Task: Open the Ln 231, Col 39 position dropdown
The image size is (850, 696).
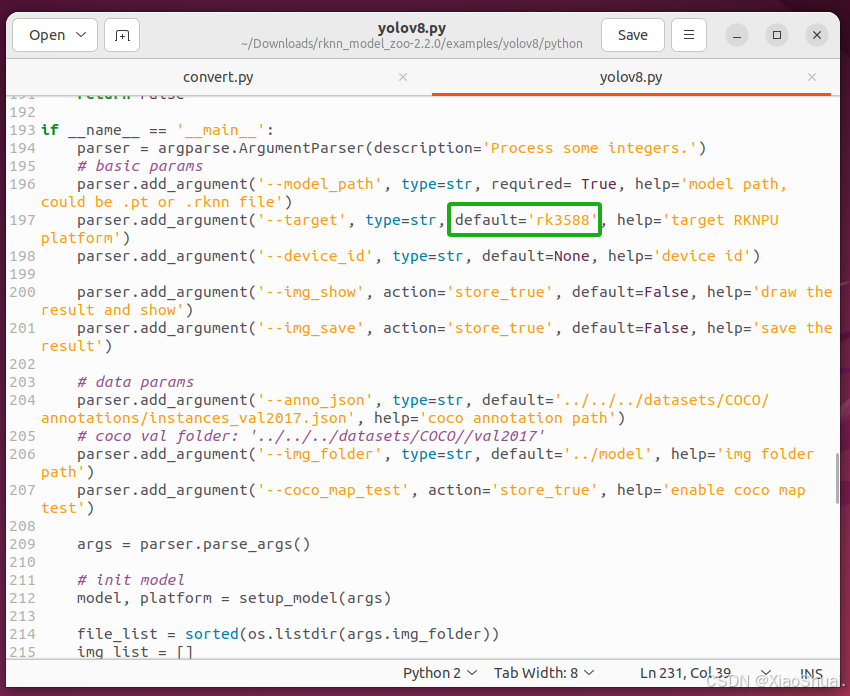Action: coord(705,673)
